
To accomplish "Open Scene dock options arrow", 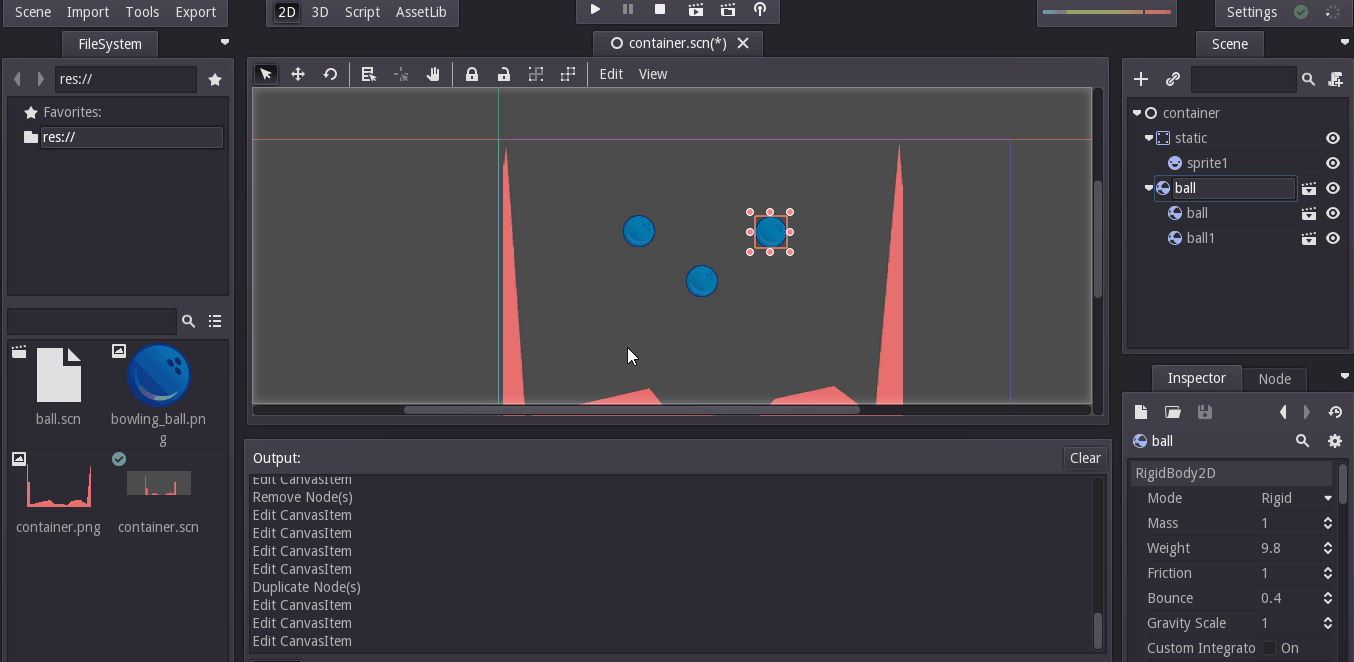I will [x=1345, y=42].
